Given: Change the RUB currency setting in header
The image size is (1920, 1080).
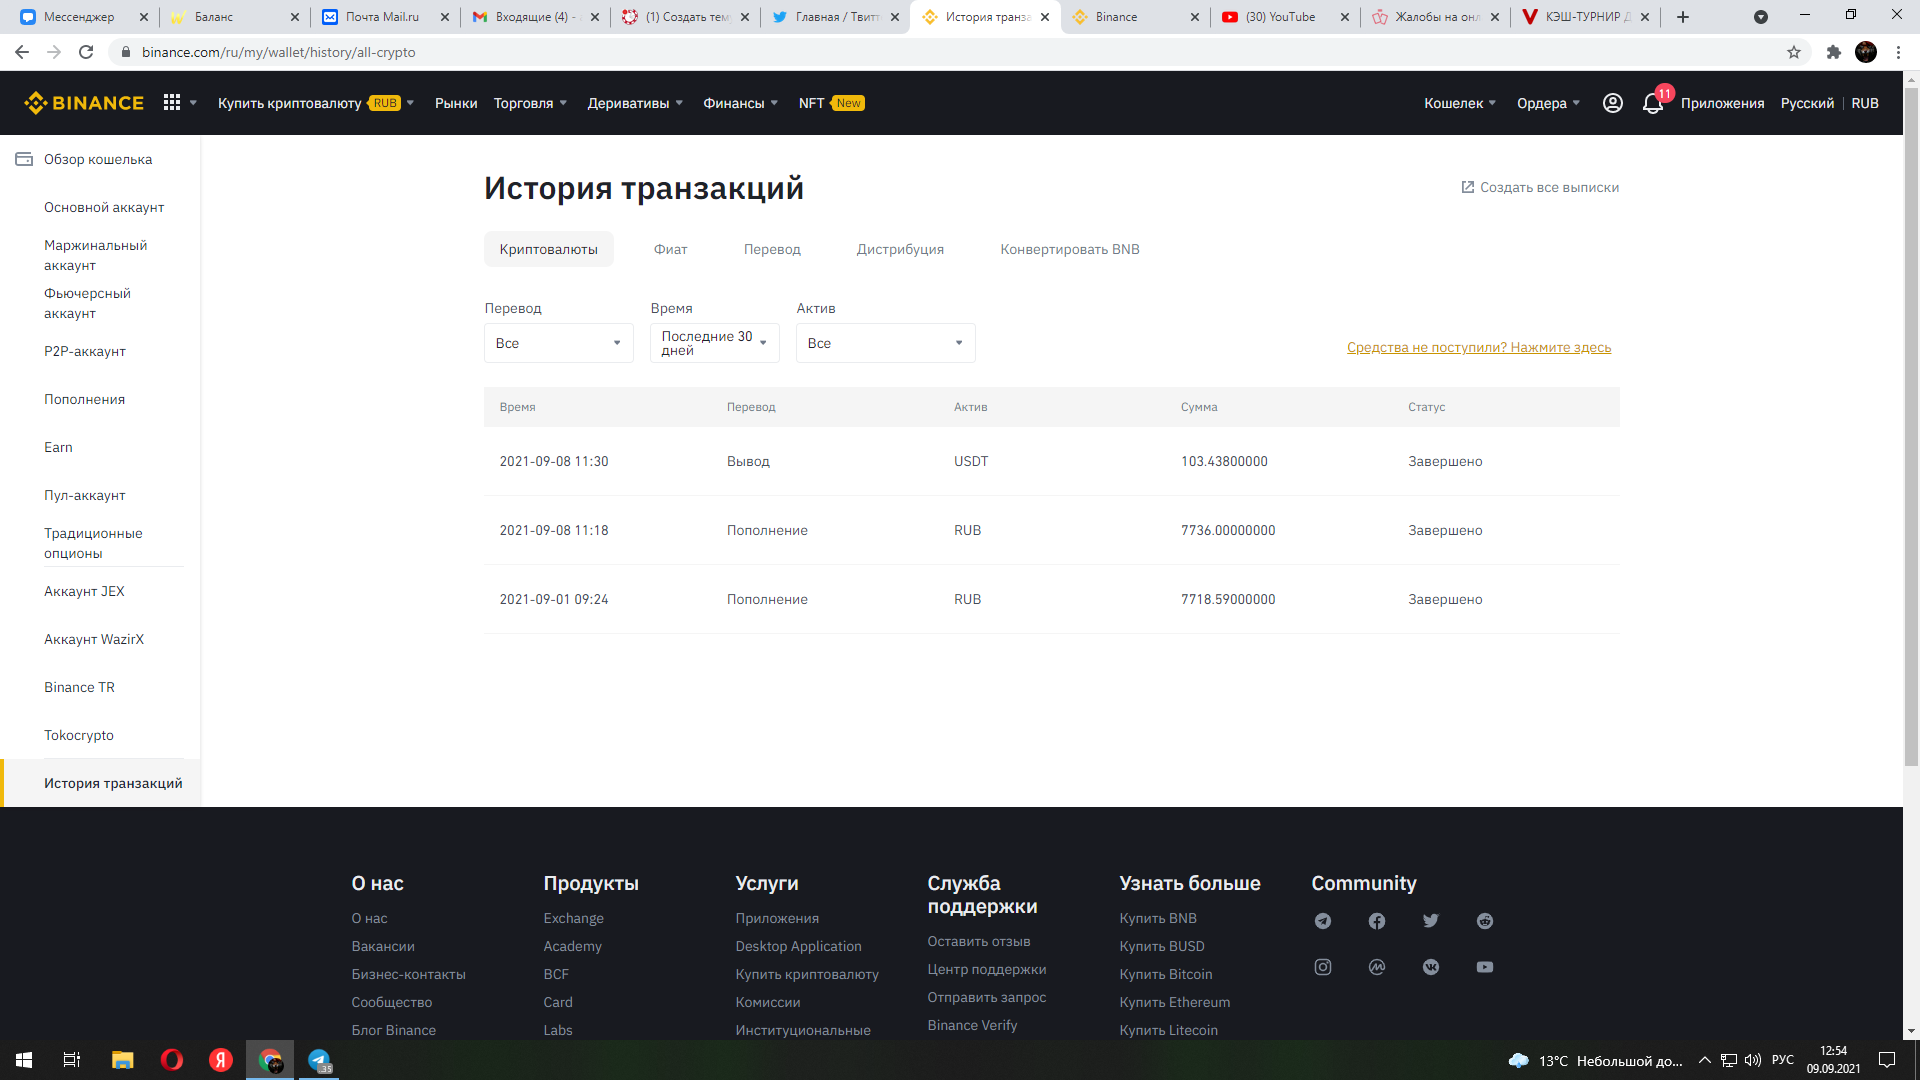Looking at the screenshot, I should (x=1864, y=103).
